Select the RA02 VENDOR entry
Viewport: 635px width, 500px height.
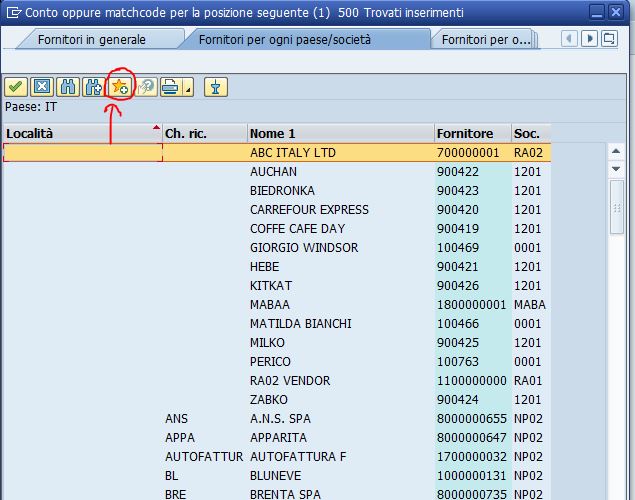(290, 381)
